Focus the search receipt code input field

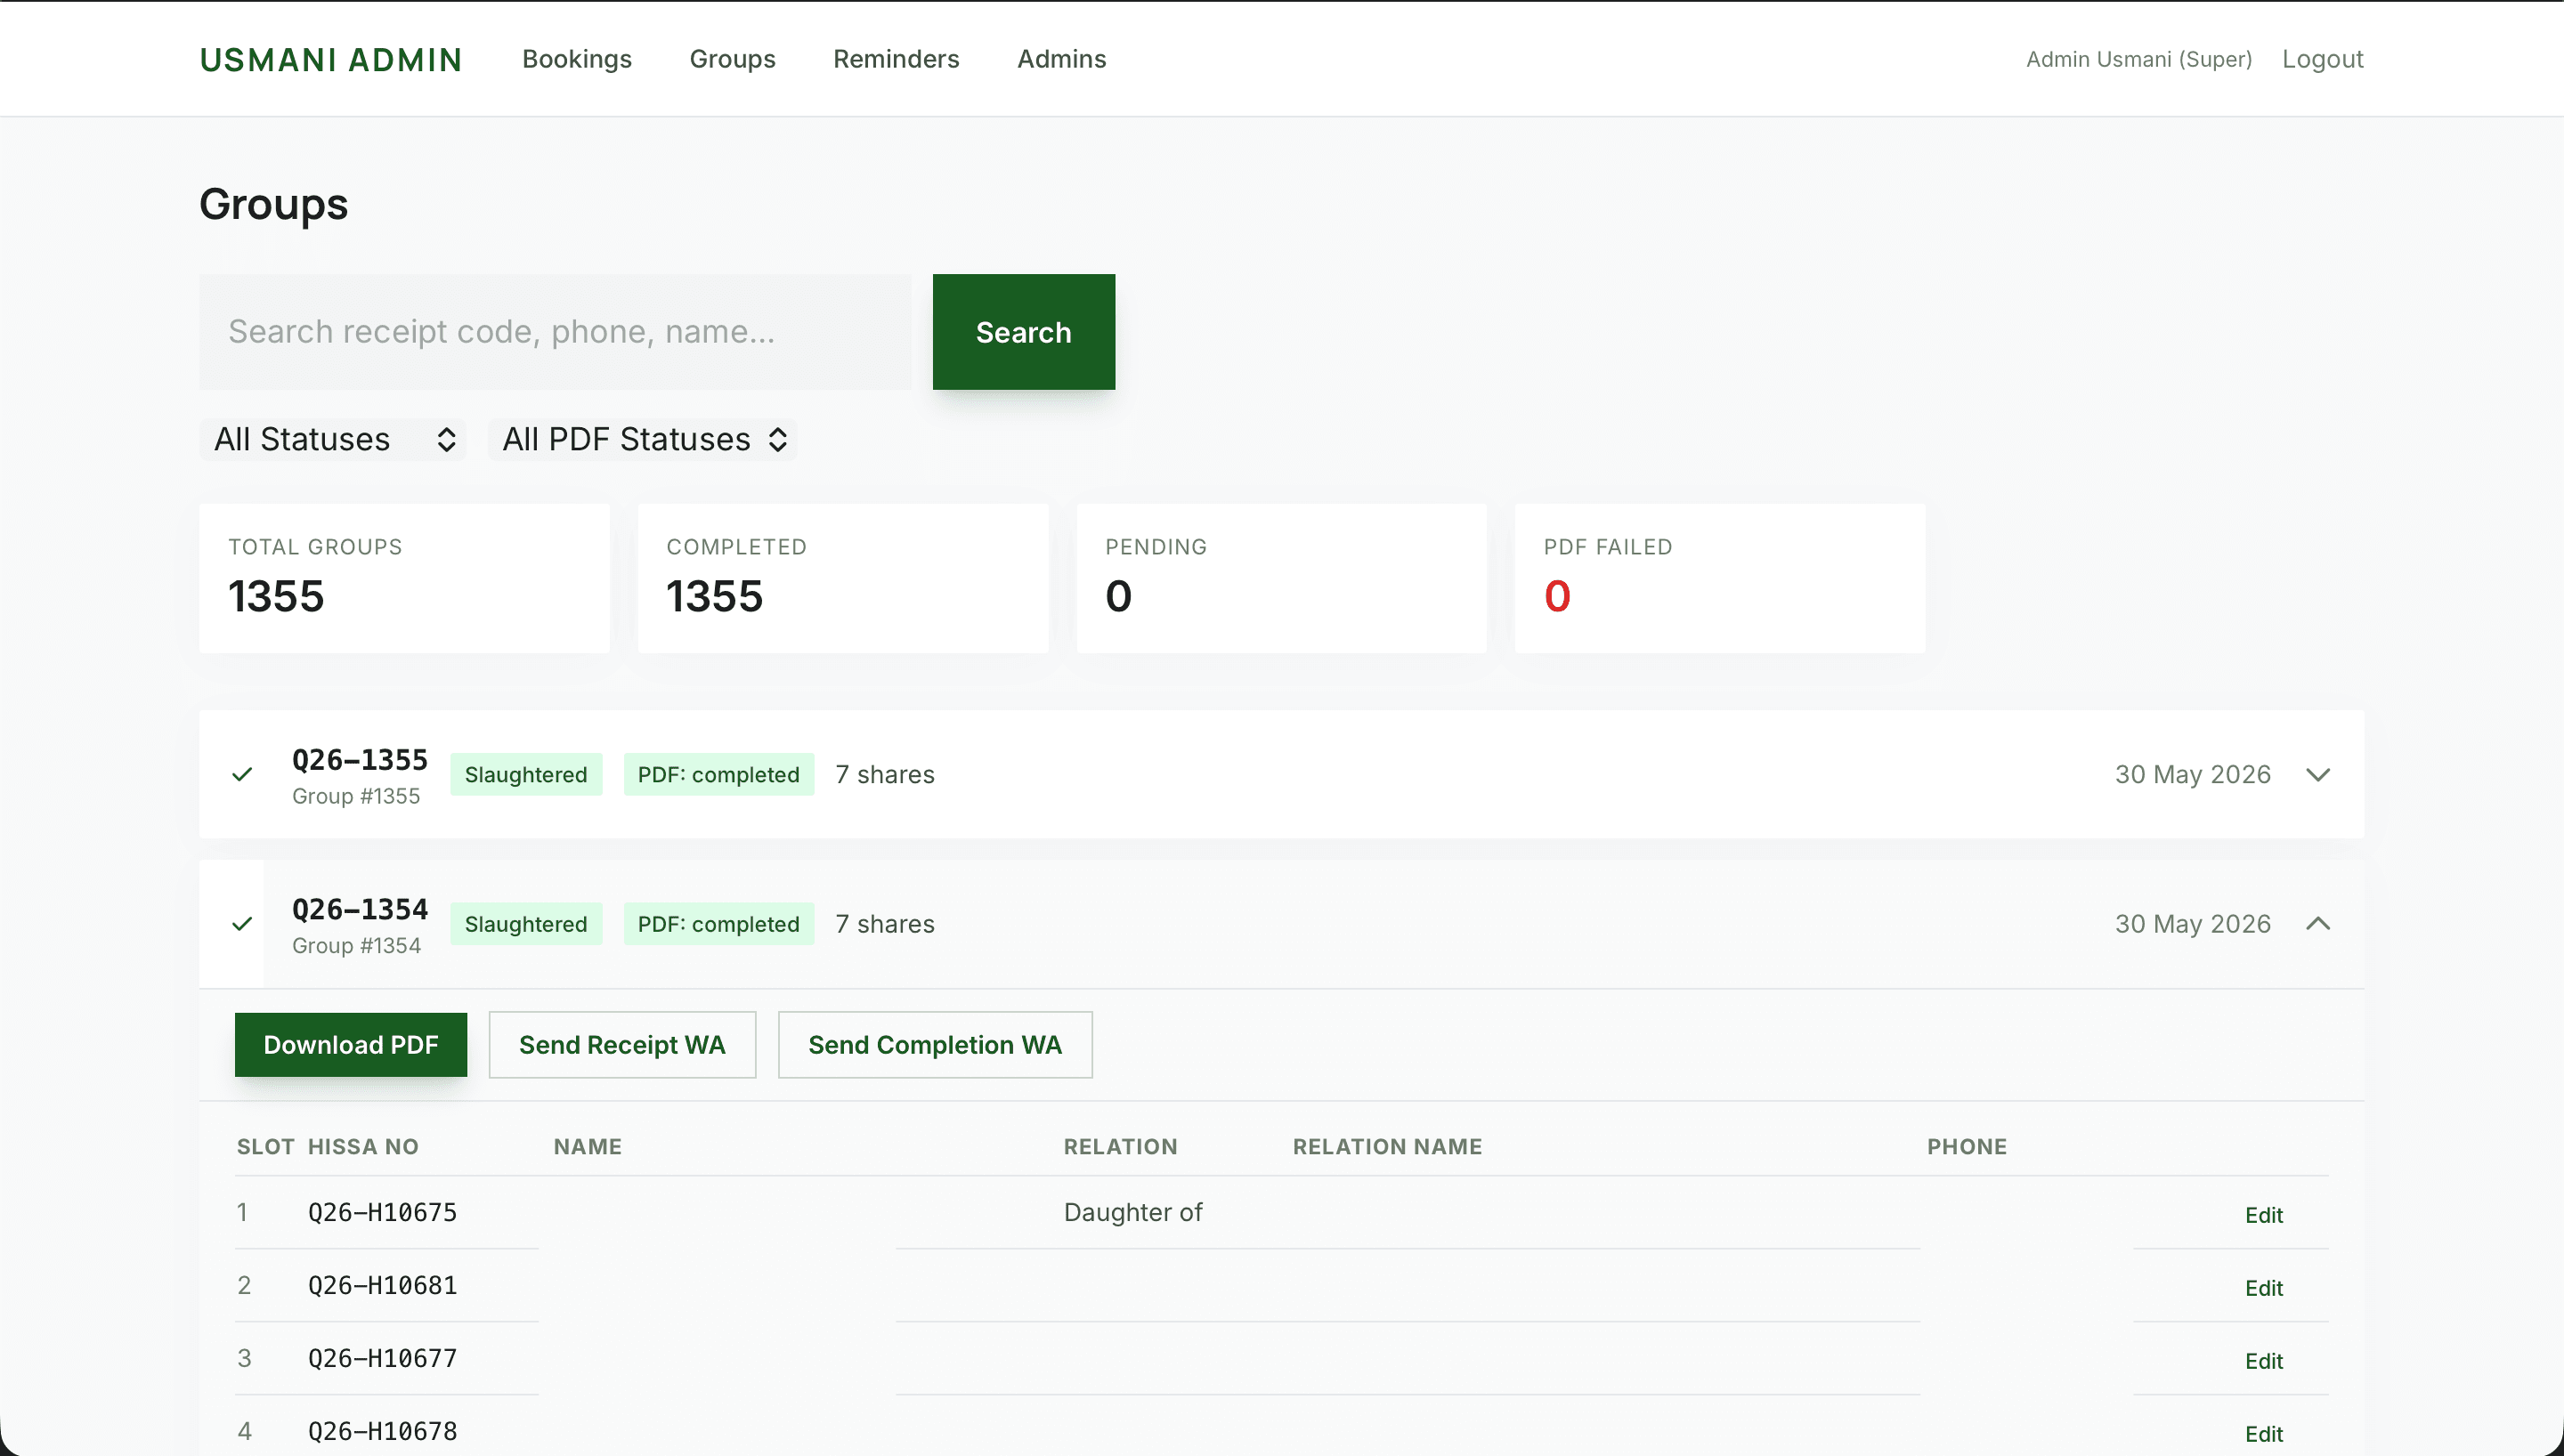(555, 332)
